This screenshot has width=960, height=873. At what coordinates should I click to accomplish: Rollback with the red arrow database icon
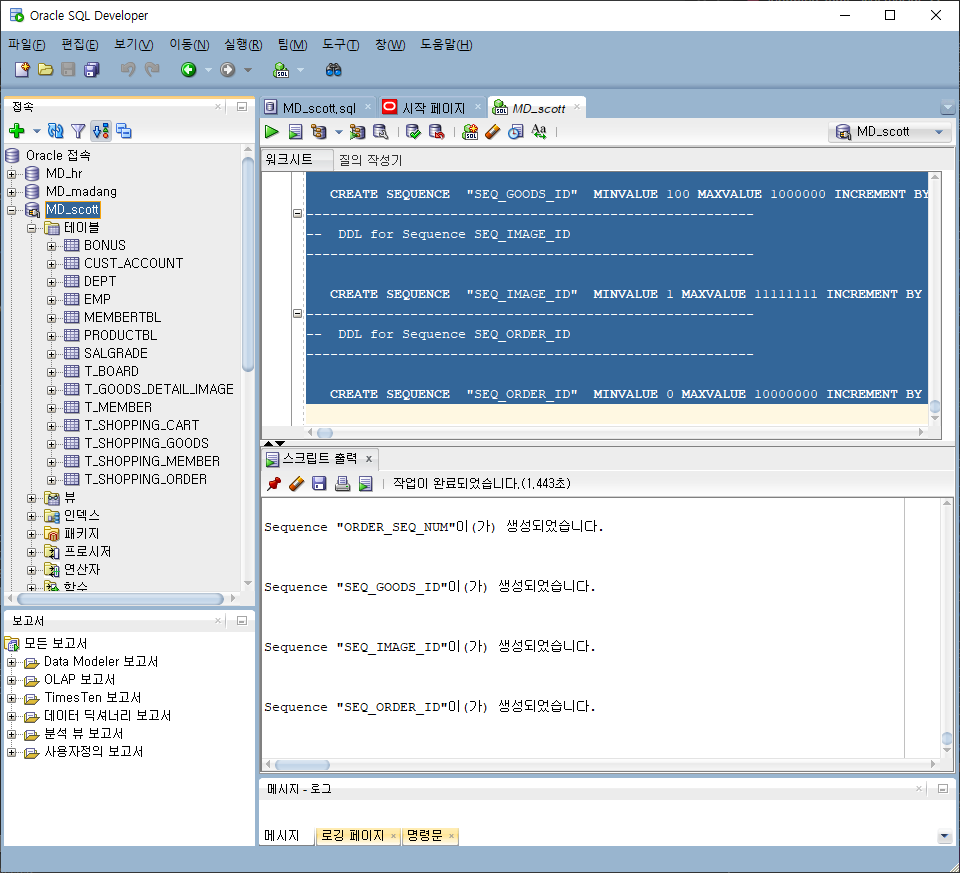[437, 132]
